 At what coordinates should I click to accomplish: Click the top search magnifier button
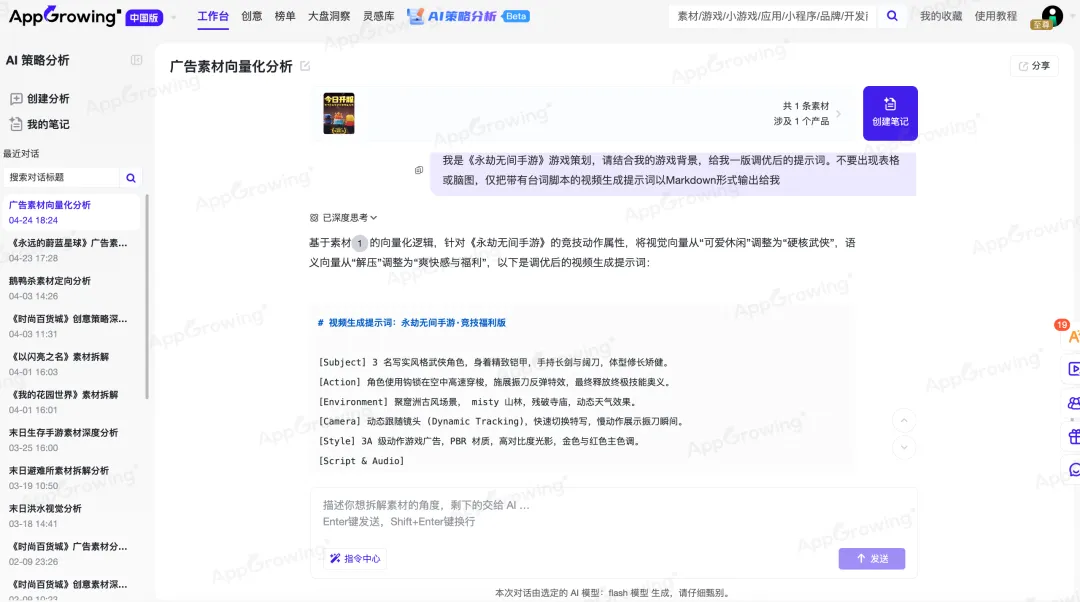click(892, 16)
